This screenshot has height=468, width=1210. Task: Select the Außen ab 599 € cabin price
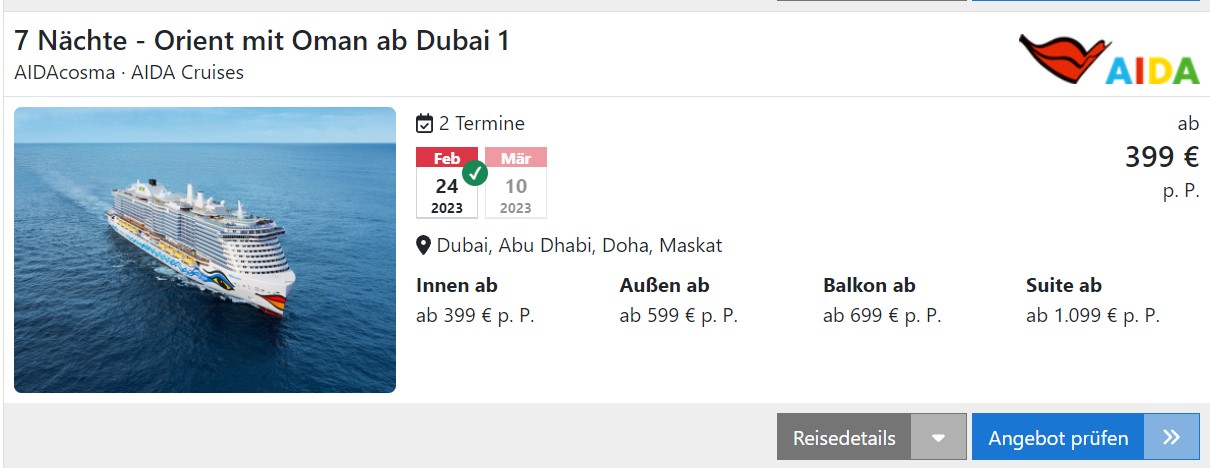679,301
